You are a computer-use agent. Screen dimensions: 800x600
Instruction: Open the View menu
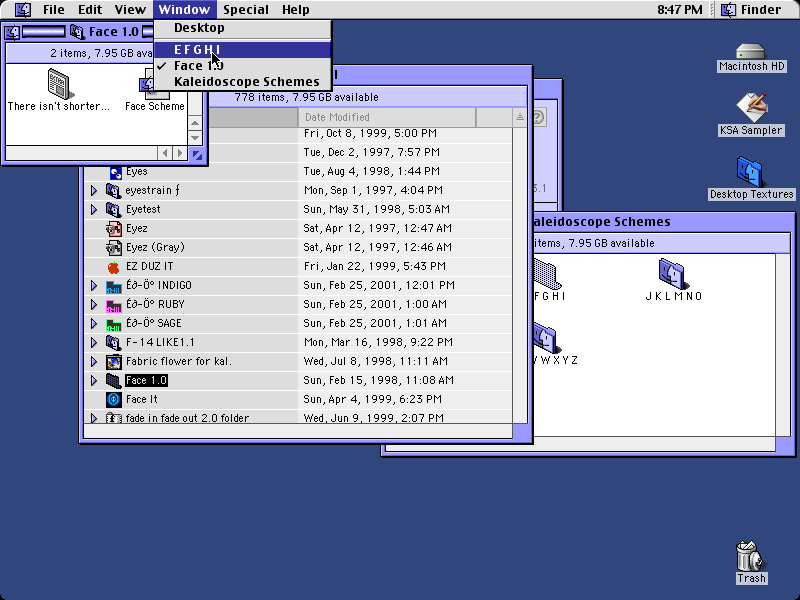(x=130, y=10)
